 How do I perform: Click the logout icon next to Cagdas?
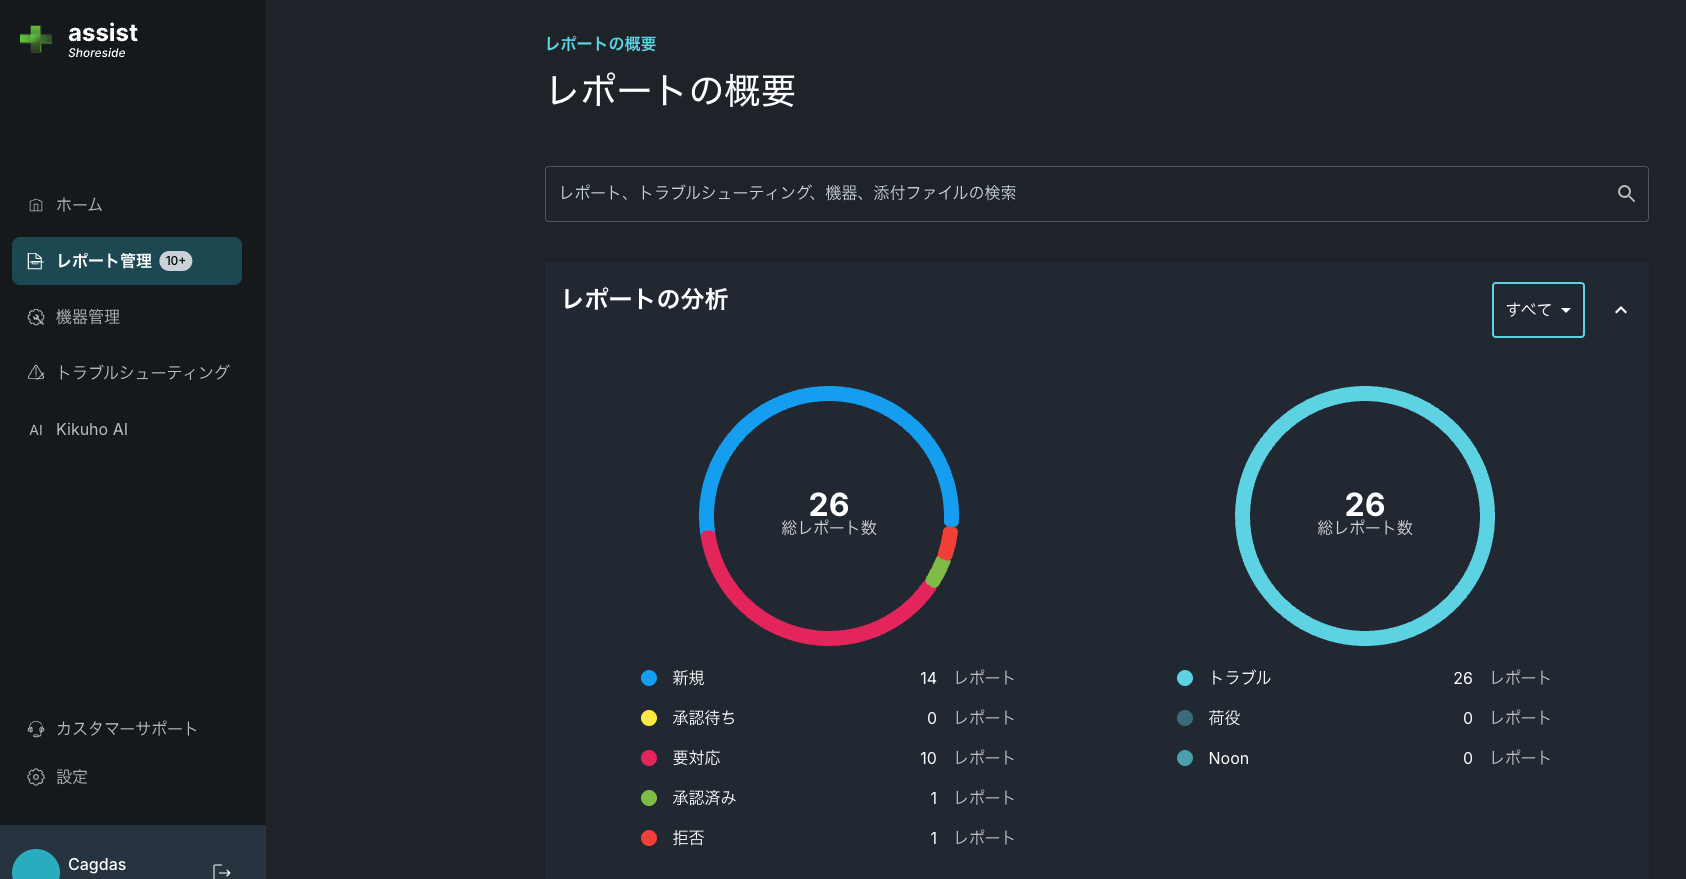coord(222,872)
